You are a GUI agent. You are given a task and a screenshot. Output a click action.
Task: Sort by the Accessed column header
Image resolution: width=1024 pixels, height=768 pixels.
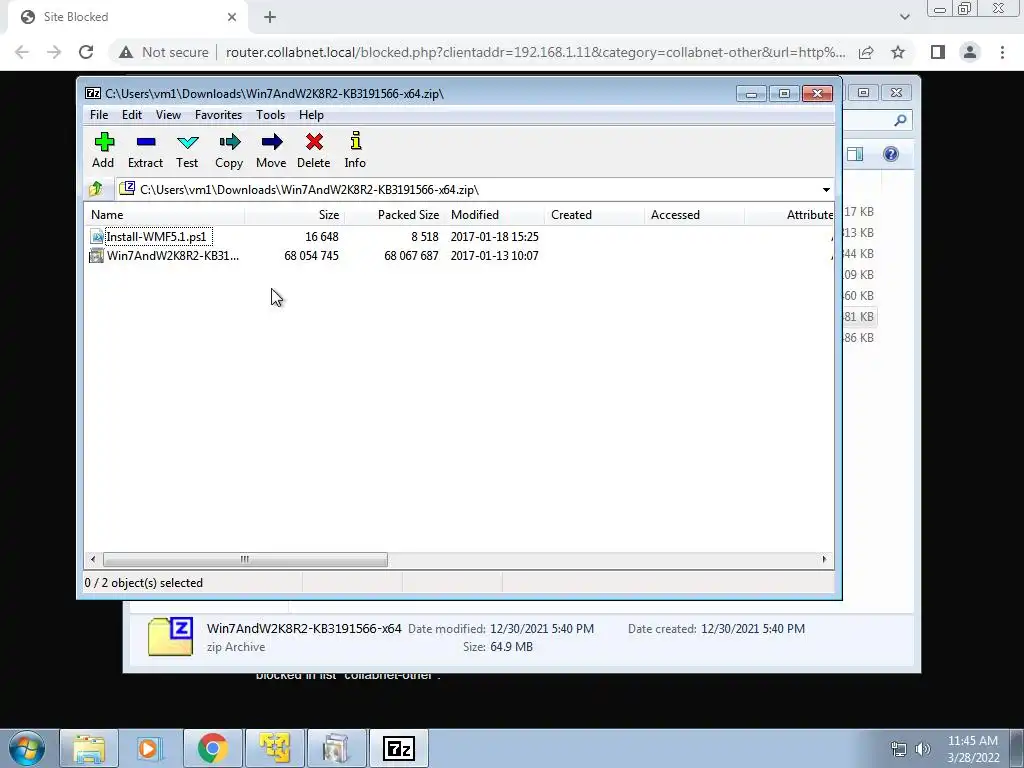click(695, 215)
